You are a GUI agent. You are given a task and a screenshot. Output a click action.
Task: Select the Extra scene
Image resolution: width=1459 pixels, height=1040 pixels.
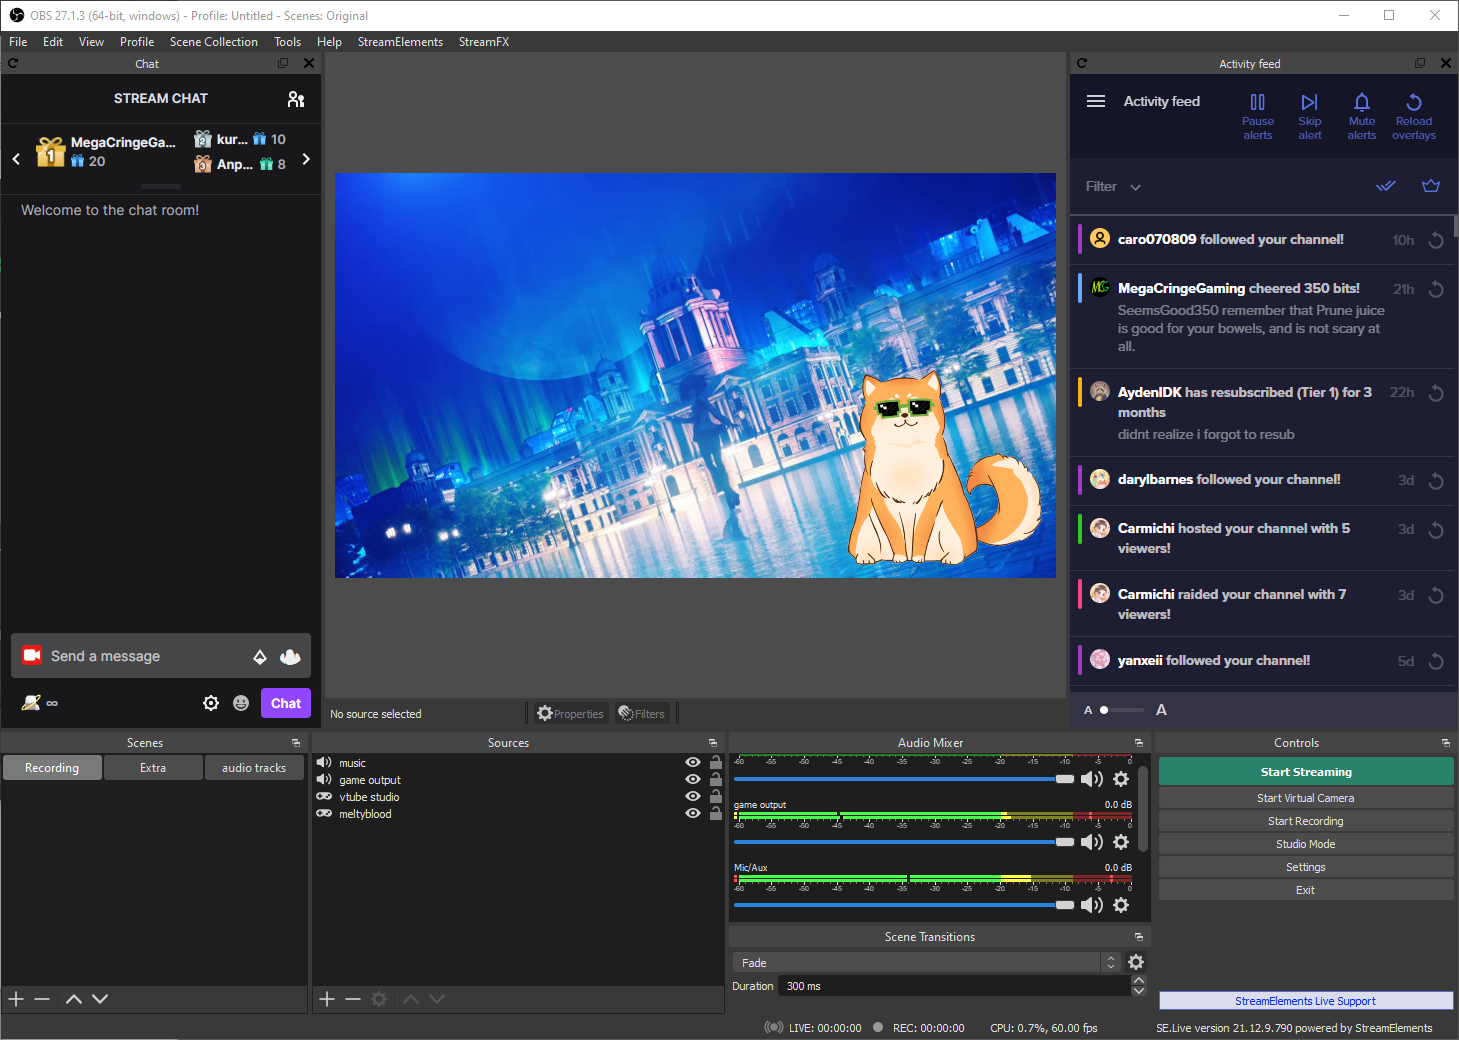[153, 768]
